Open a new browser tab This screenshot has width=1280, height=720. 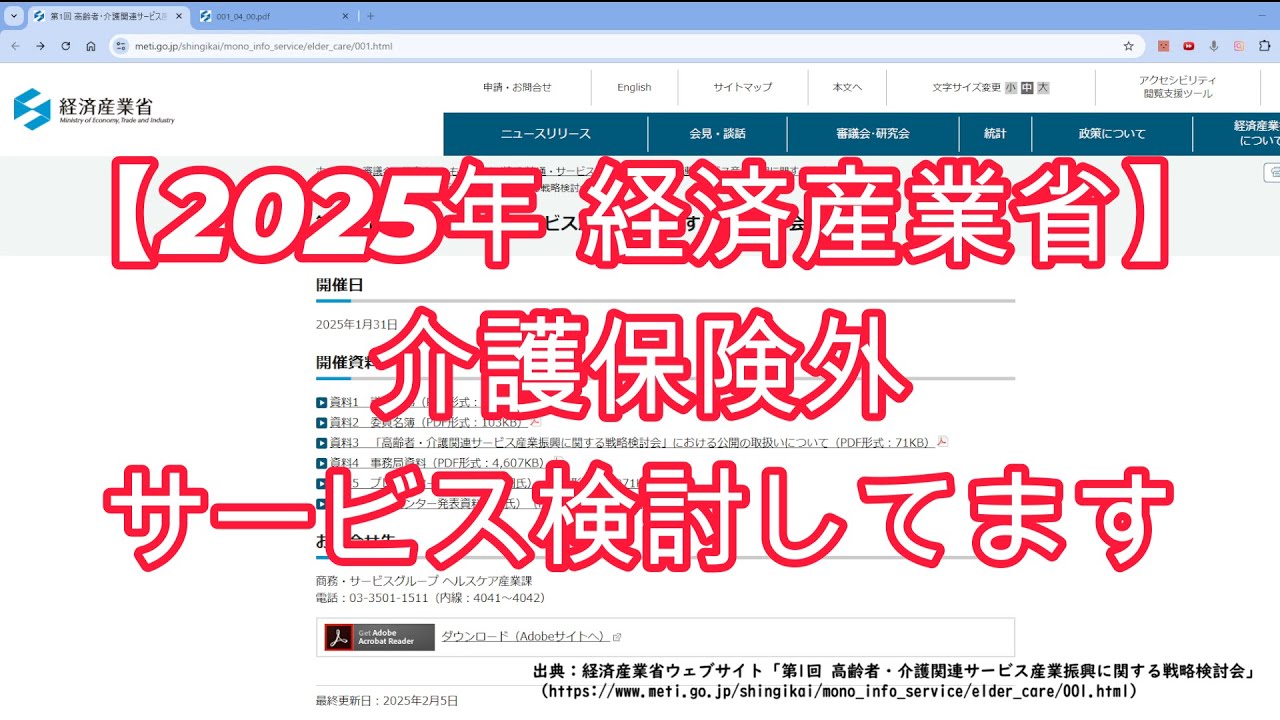click(x=370, y=16)
